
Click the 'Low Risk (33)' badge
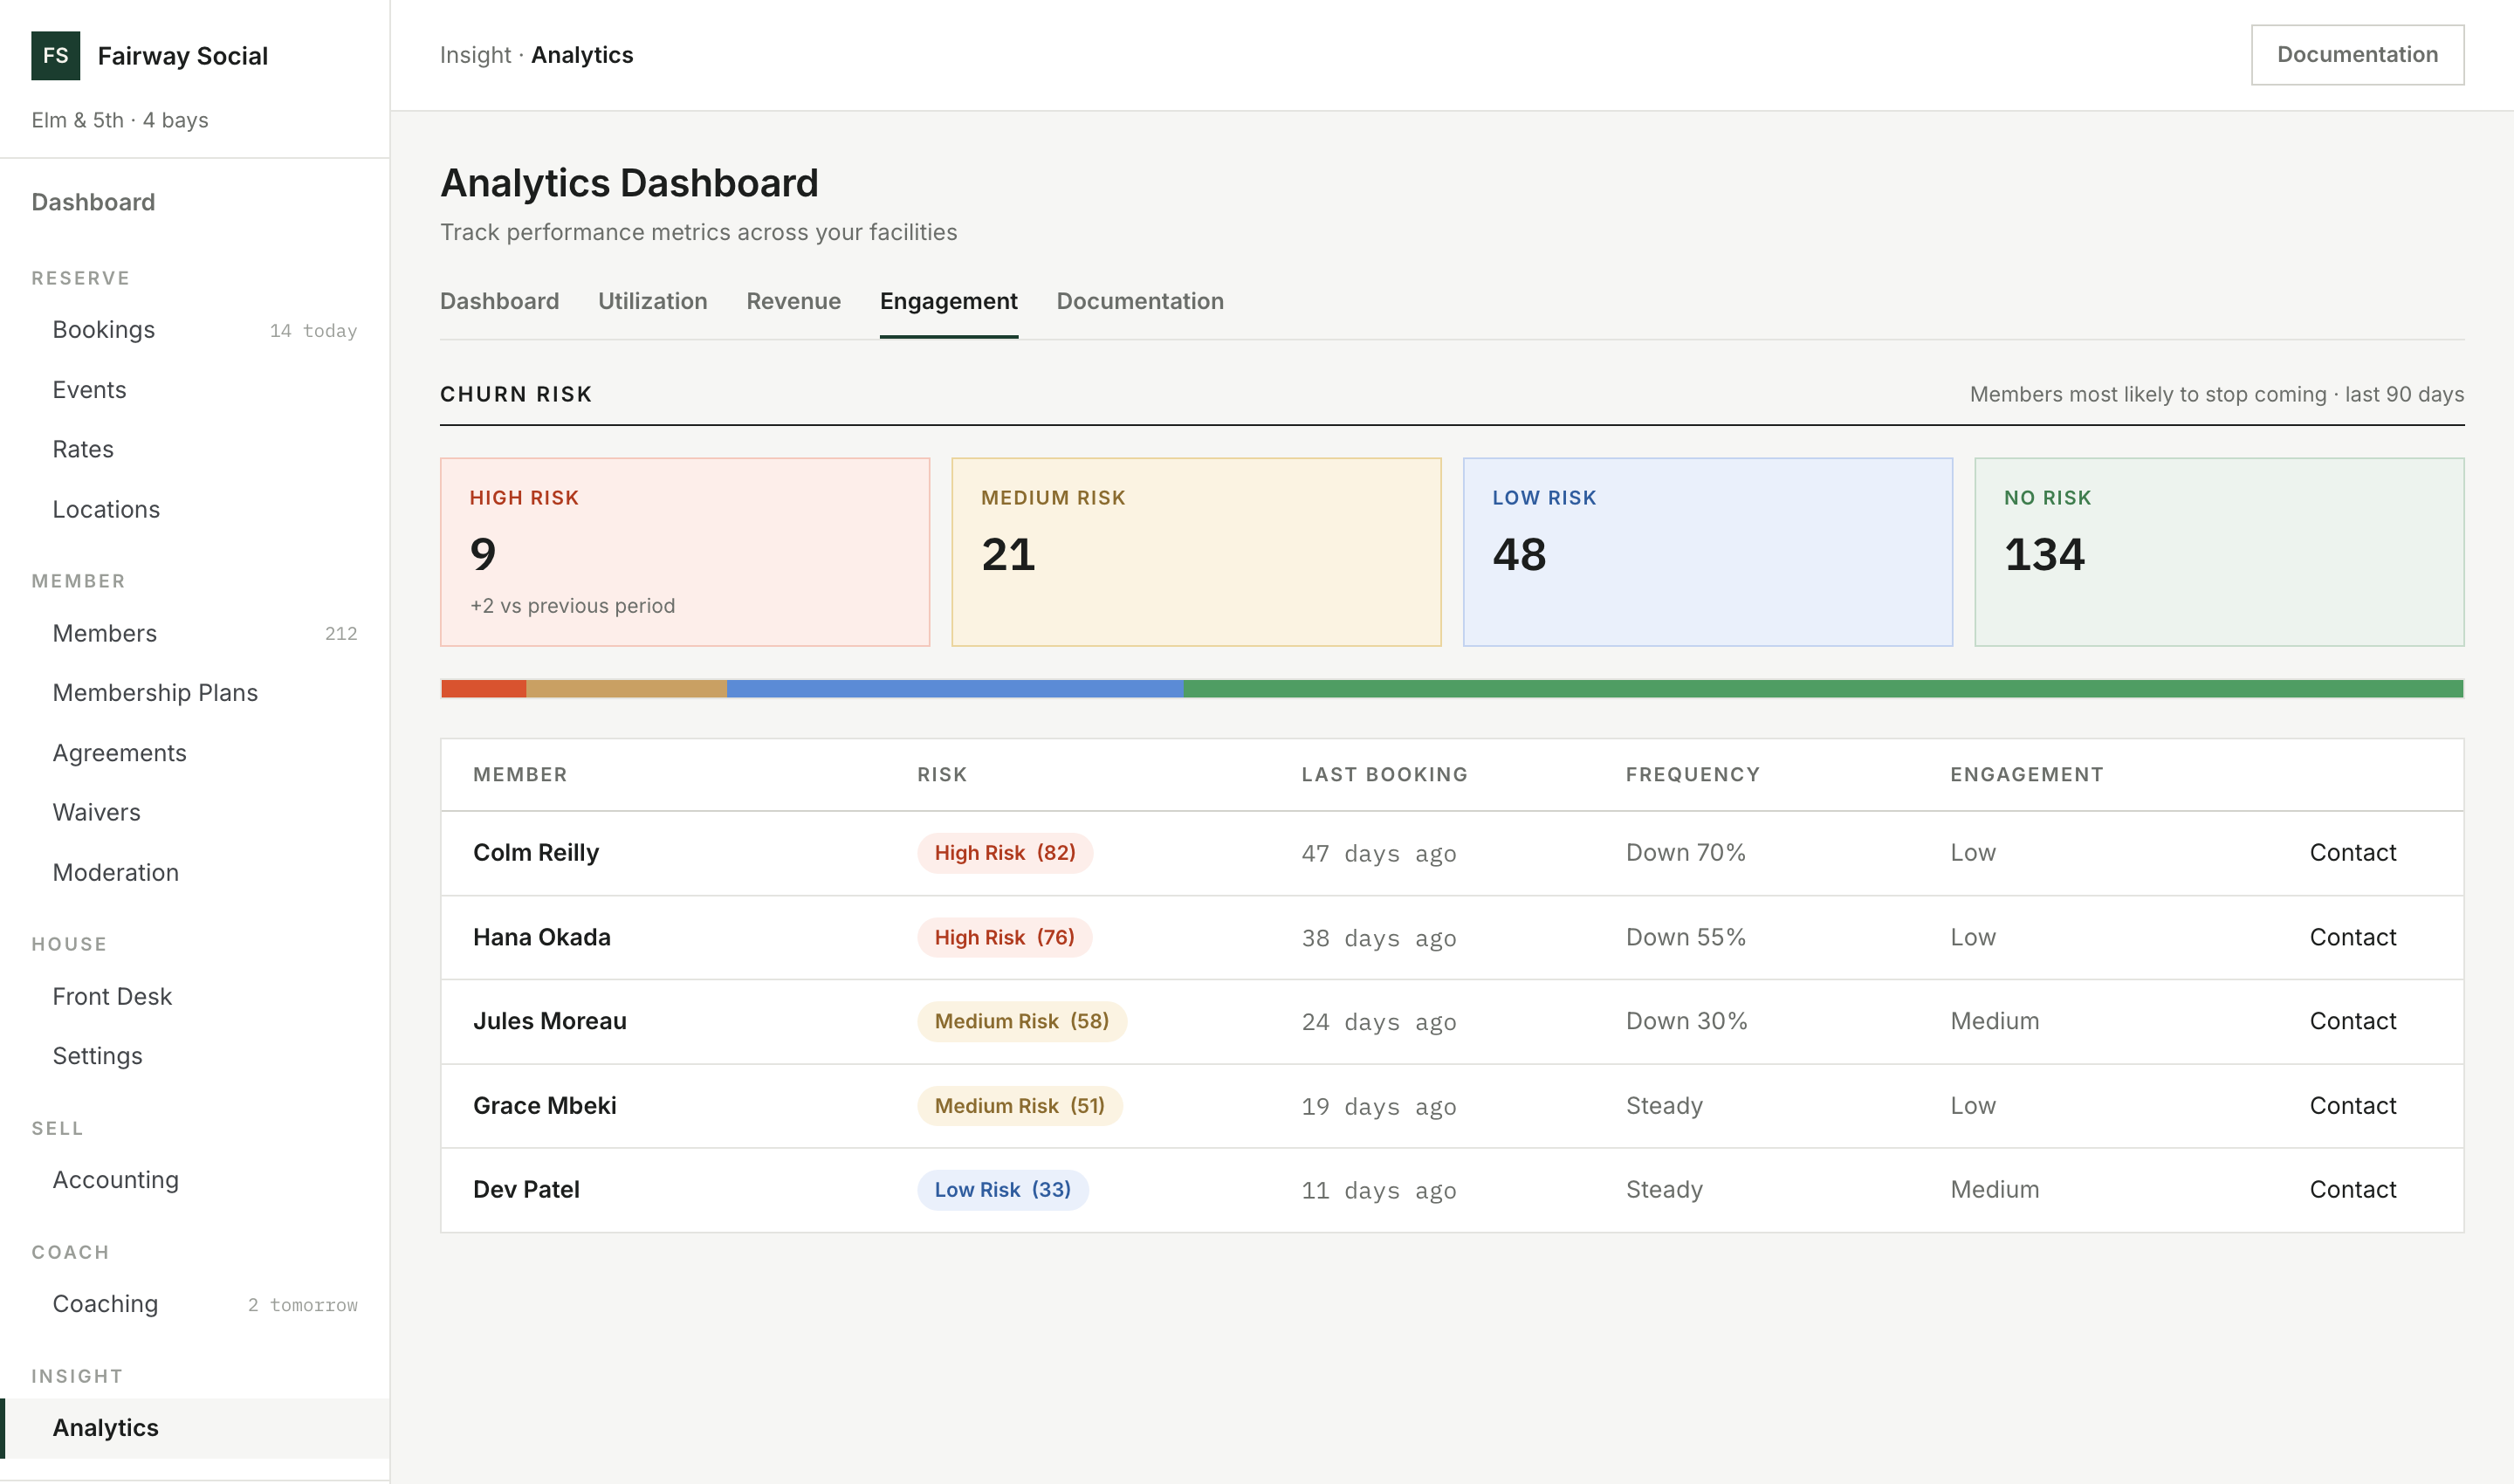1003,1190
